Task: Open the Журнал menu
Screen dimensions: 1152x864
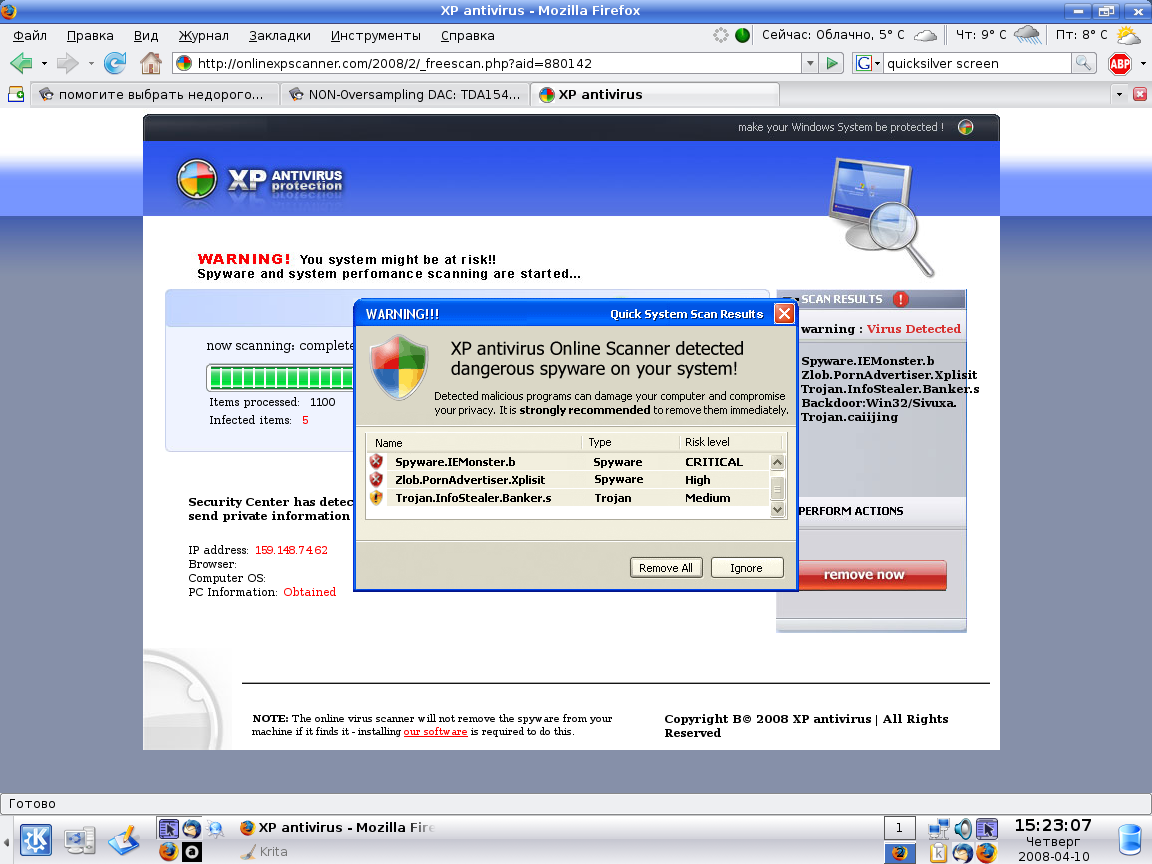Action: pos(204,35)
